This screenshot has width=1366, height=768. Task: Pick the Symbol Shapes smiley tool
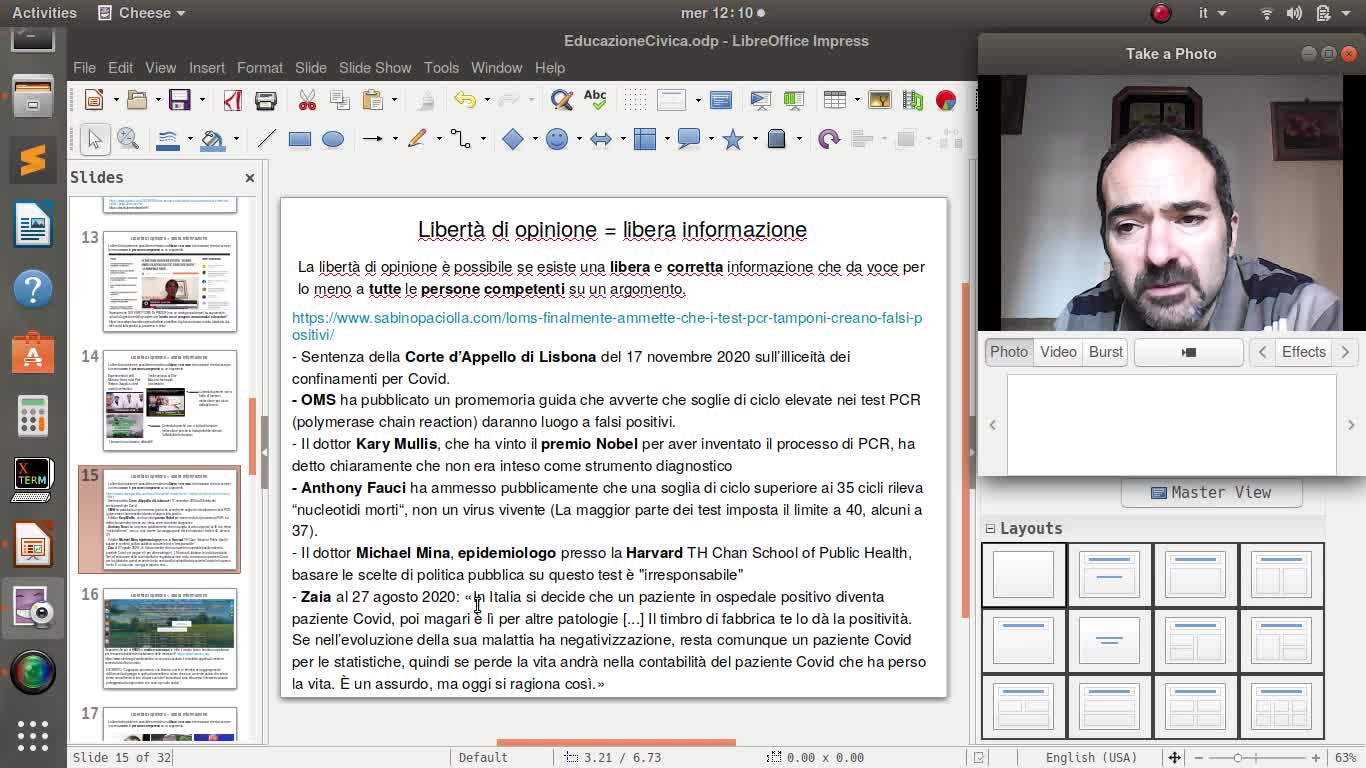(x=557, y=139)
